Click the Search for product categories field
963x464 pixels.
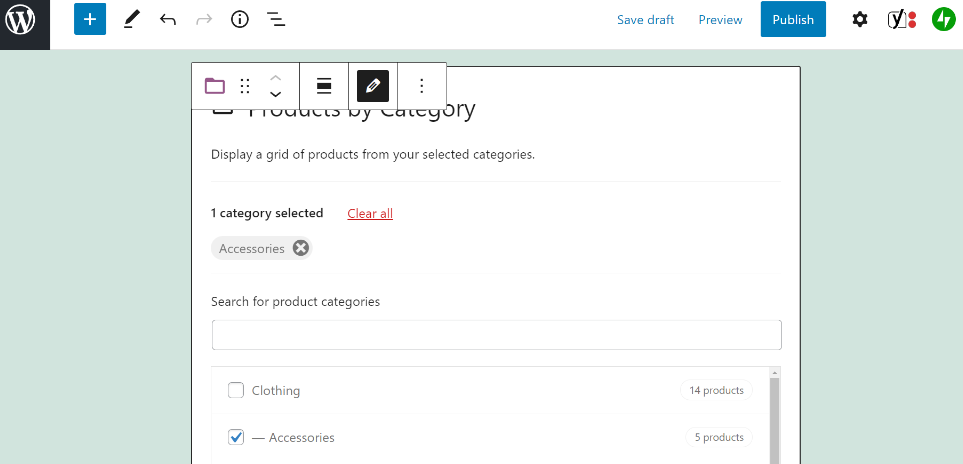[x=496, y=335]
